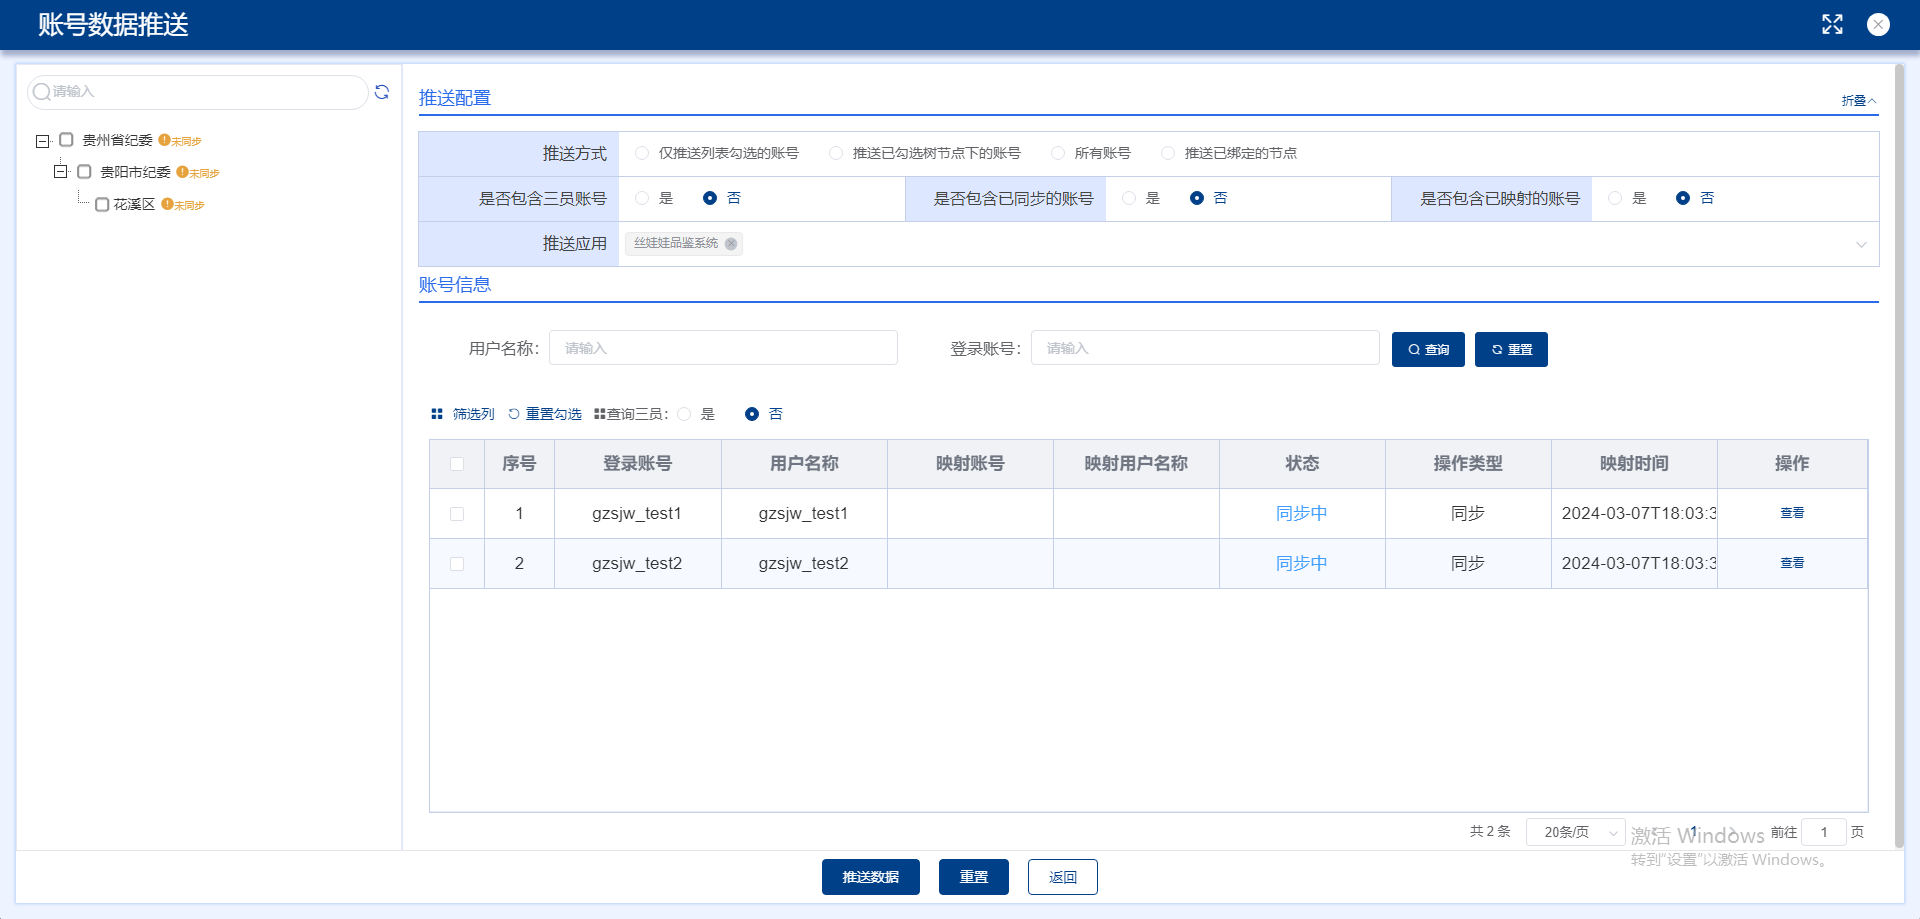Click the 未同步 warning icon next to 花溪区
The image size is (1920, 919).
pyautogui.click(x=167, y=204)
